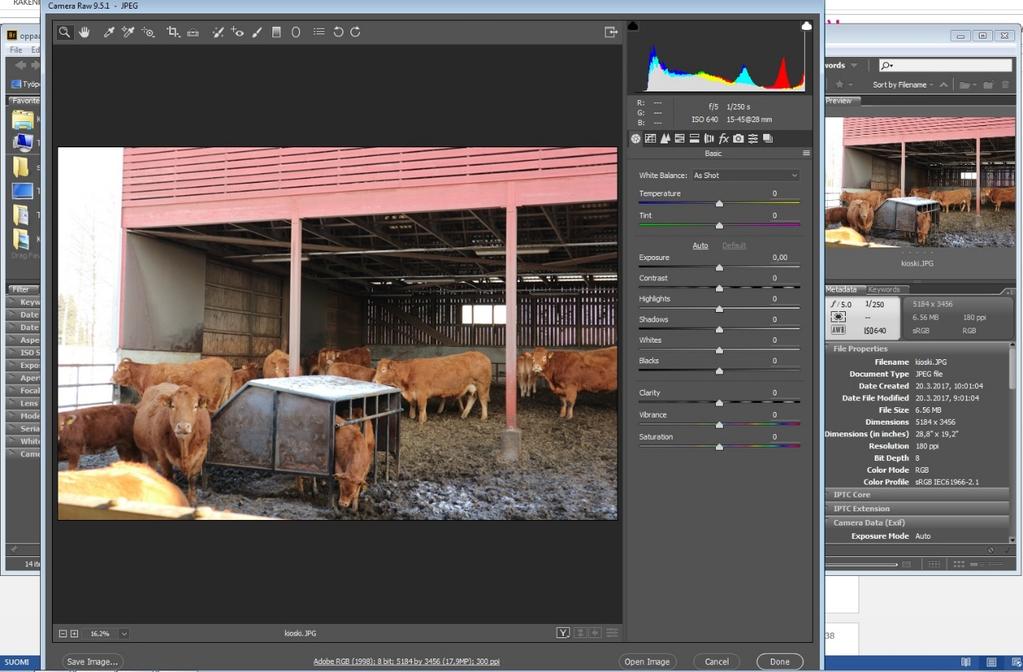Open the Bridge search options dropdown

pos(887,65)
